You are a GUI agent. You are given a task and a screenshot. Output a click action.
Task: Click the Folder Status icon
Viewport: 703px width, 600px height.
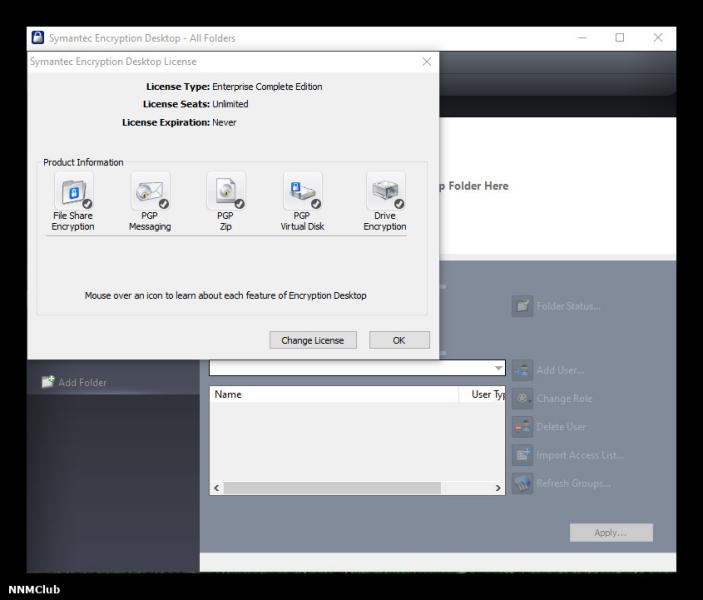pyautogui.click(x=522, y=306)
